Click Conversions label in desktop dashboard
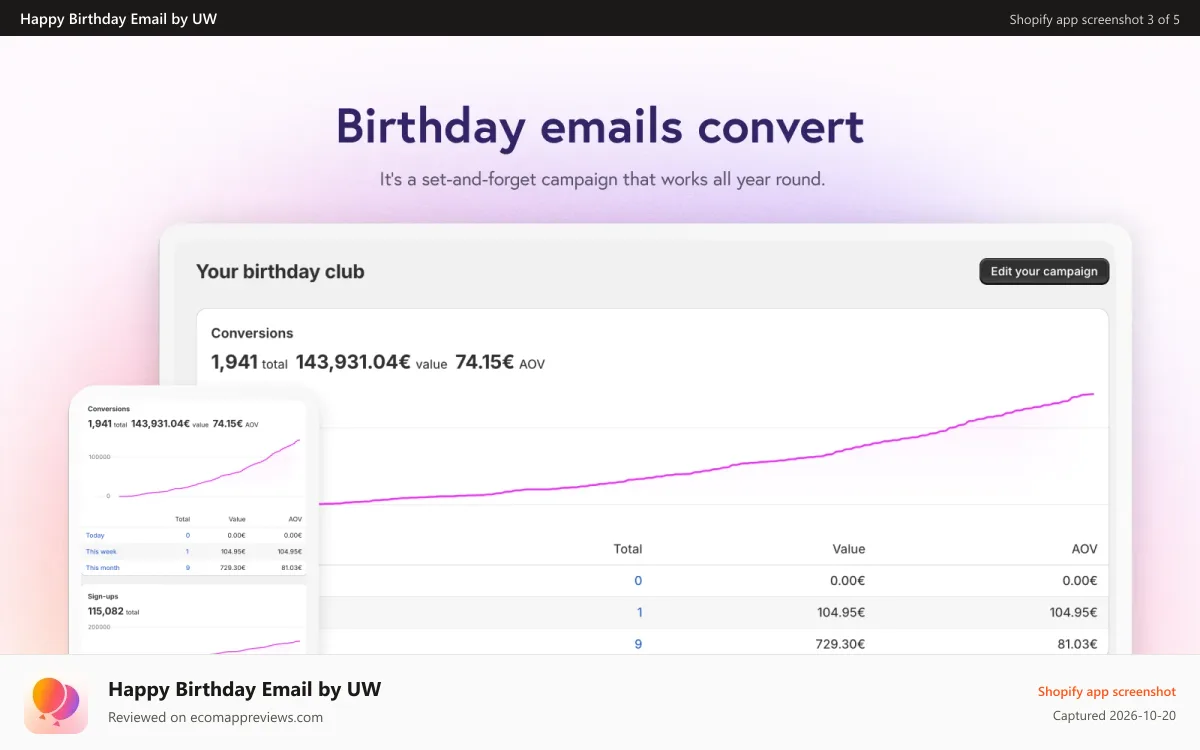This screenshot has width=1200, height=750. tap(252, 333)
